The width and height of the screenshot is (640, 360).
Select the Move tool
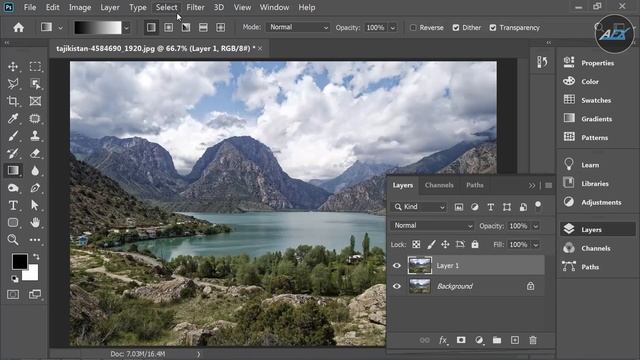point(13,67)
